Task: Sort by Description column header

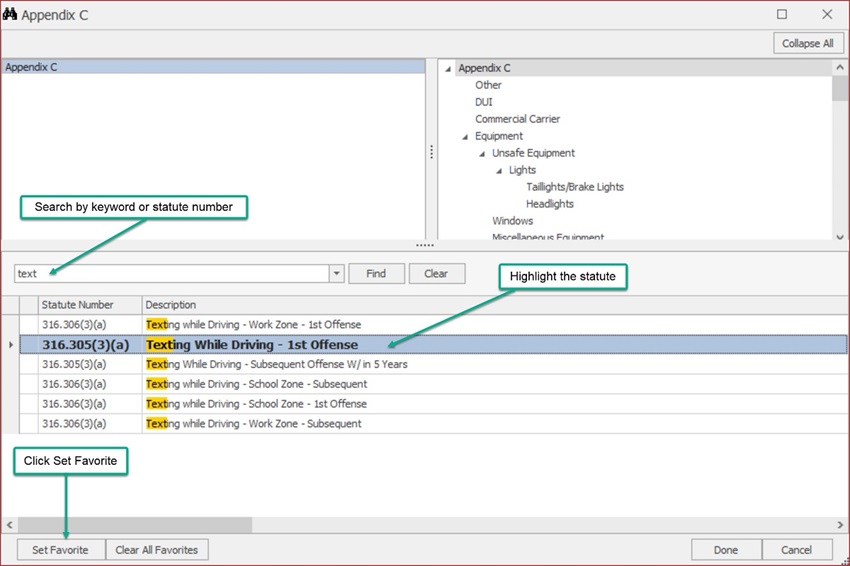Action: (x=171, y=305)
